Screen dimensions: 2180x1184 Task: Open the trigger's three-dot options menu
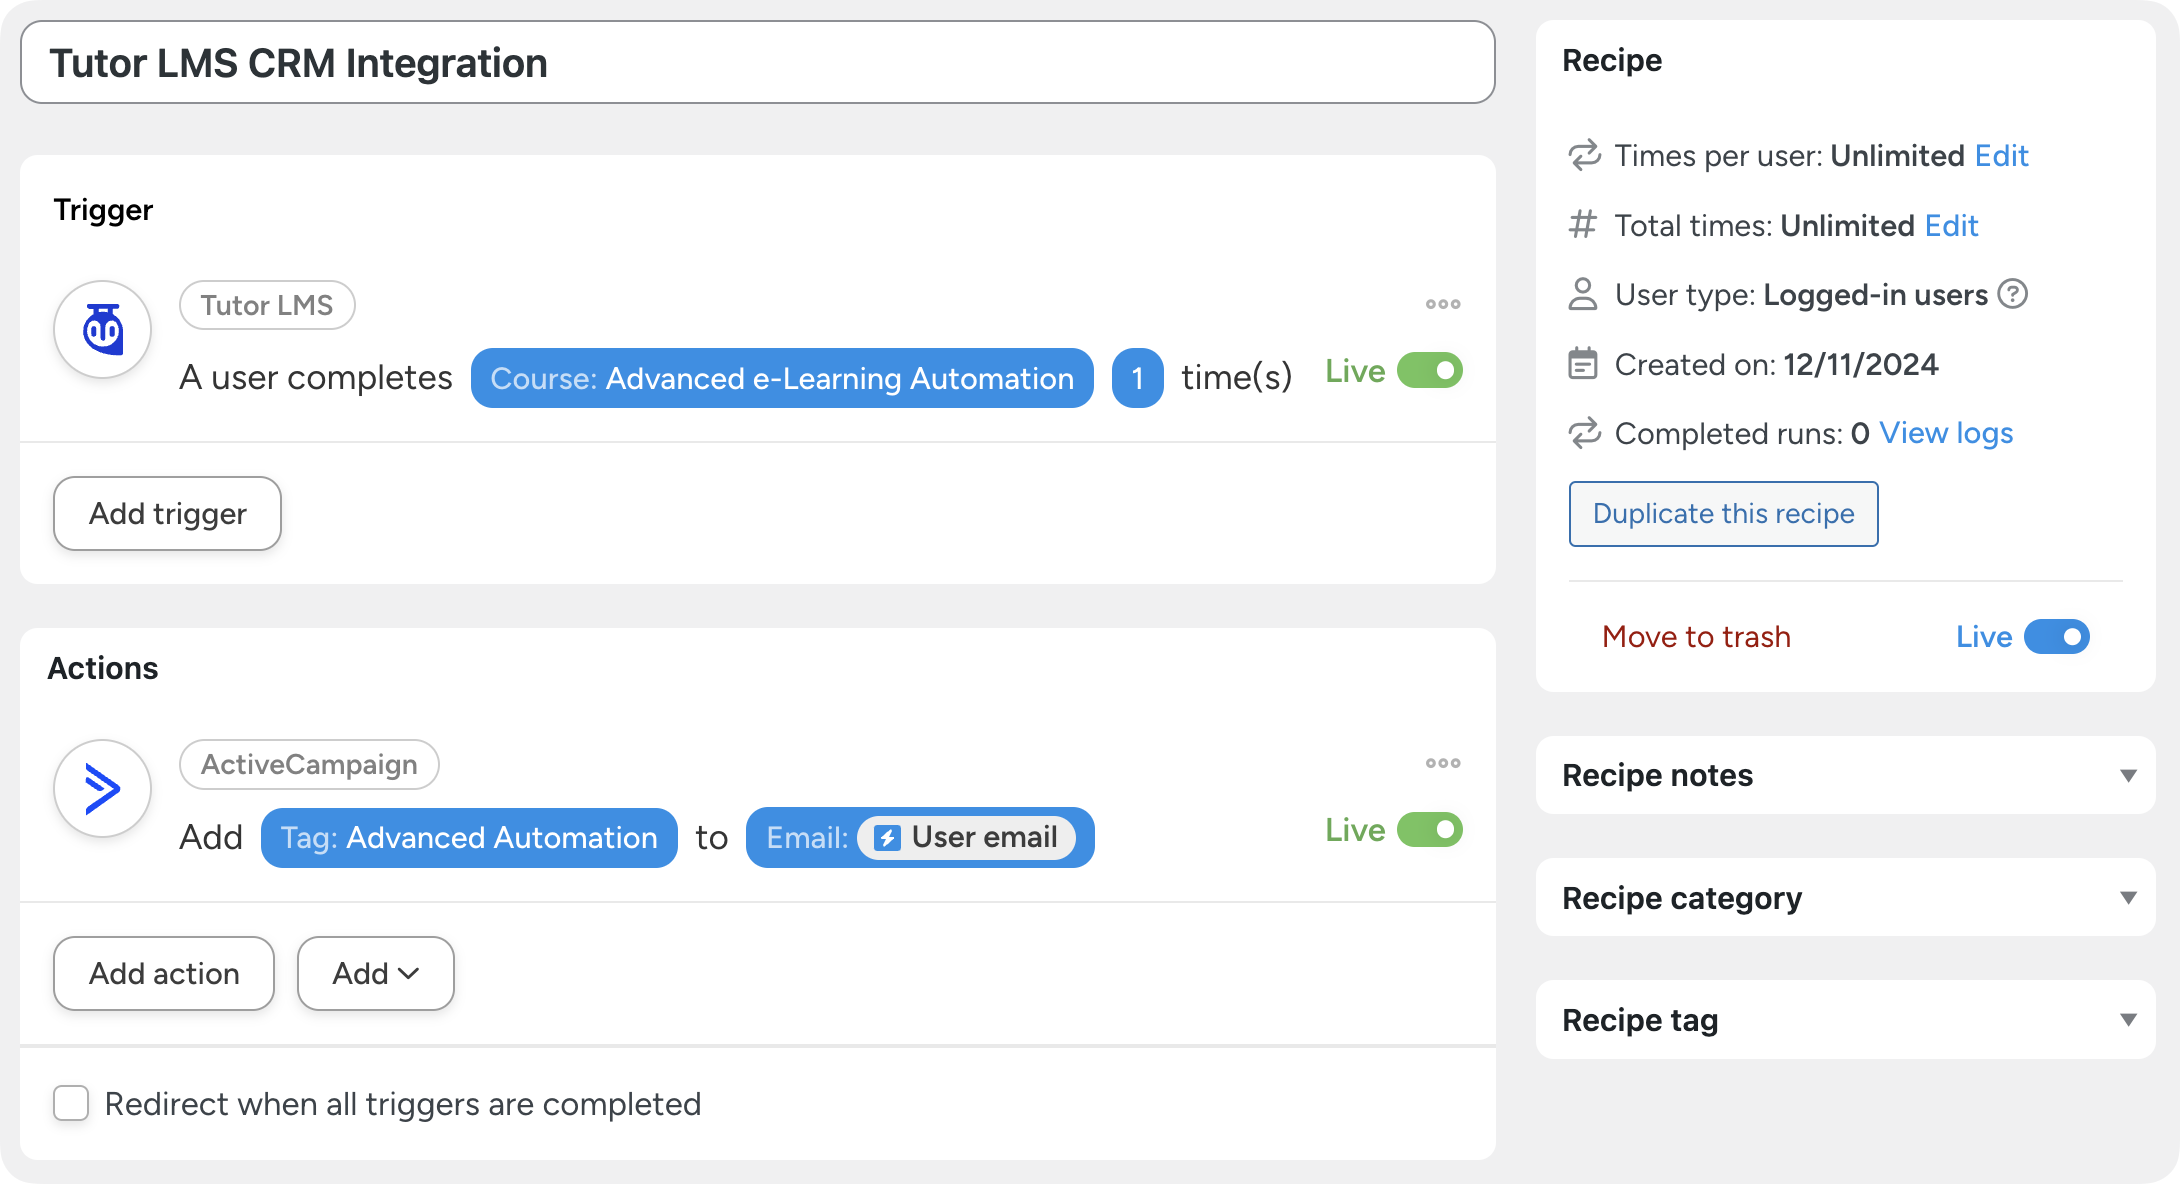click(x=1443, y=304)
